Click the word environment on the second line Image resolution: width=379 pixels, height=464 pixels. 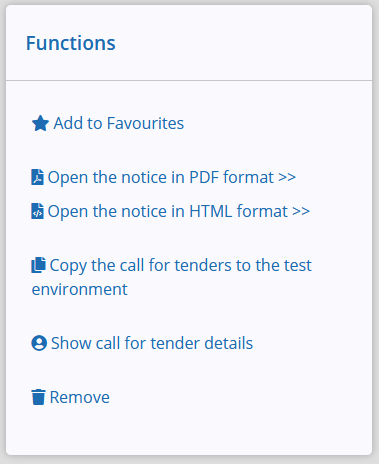[x=79, y=289]
